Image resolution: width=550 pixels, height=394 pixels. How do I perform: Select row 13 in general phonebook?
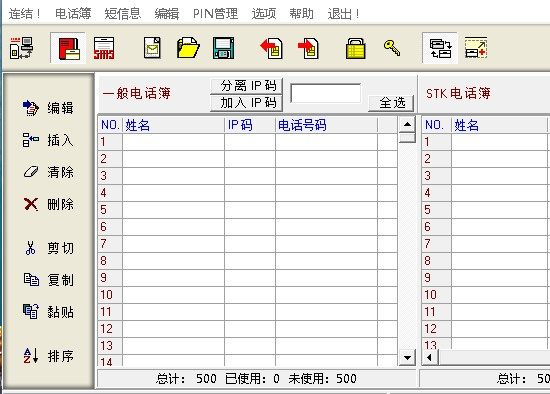point(248,346)
